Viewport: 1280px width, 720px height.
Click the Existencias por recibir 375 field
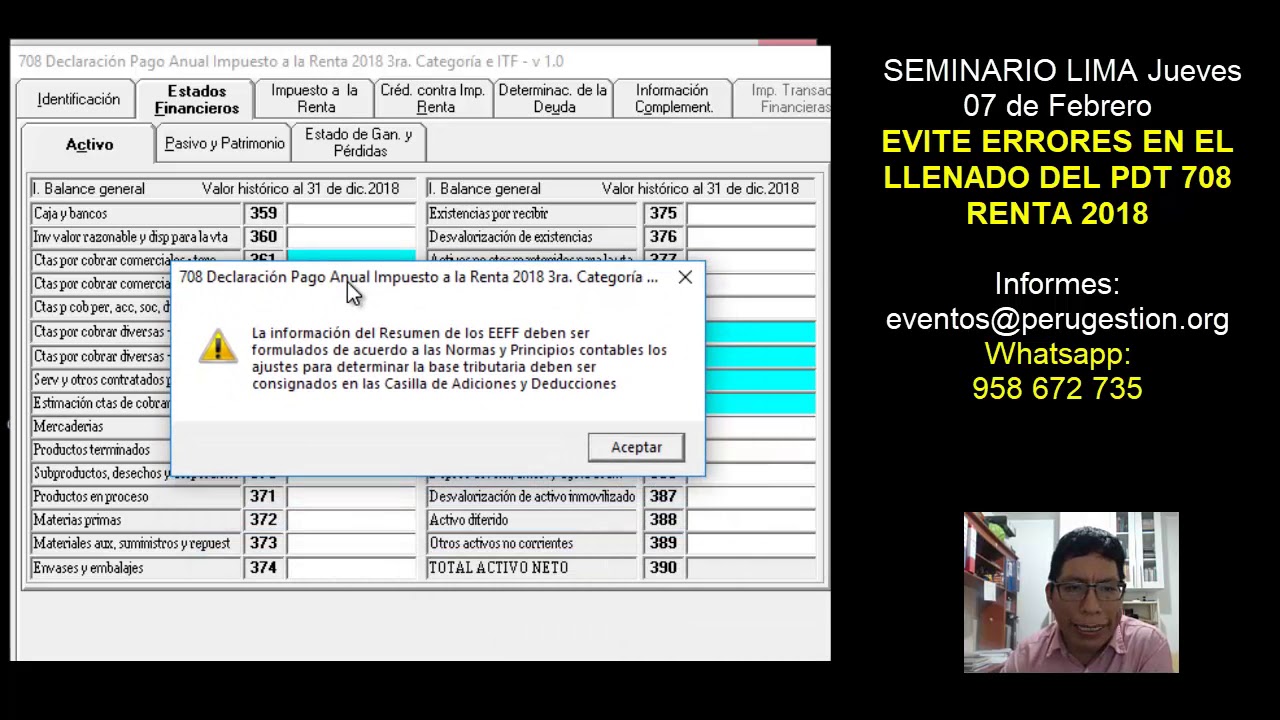click(751, 213)
